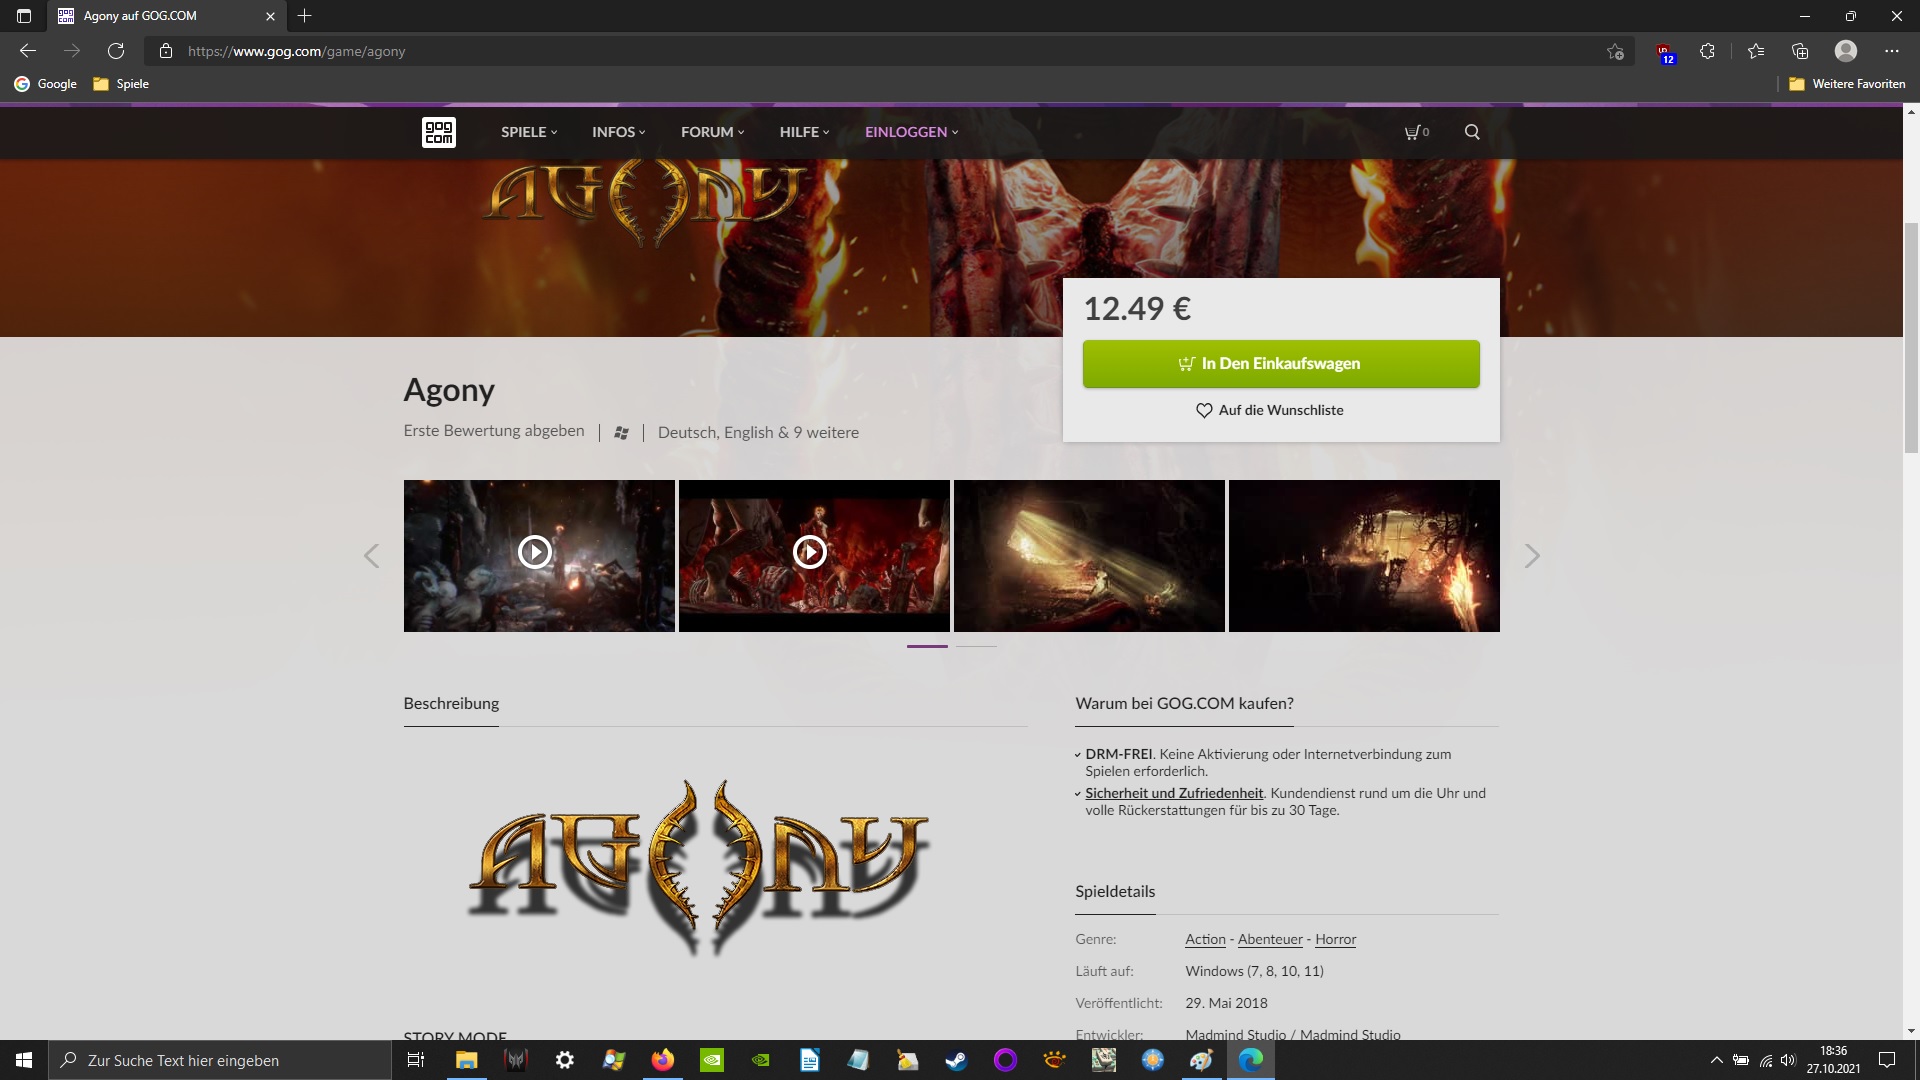Viewport: 1920px width, 1080px height.
Task: Open the browser profile avatar
Action: [x=1846, y=51]
